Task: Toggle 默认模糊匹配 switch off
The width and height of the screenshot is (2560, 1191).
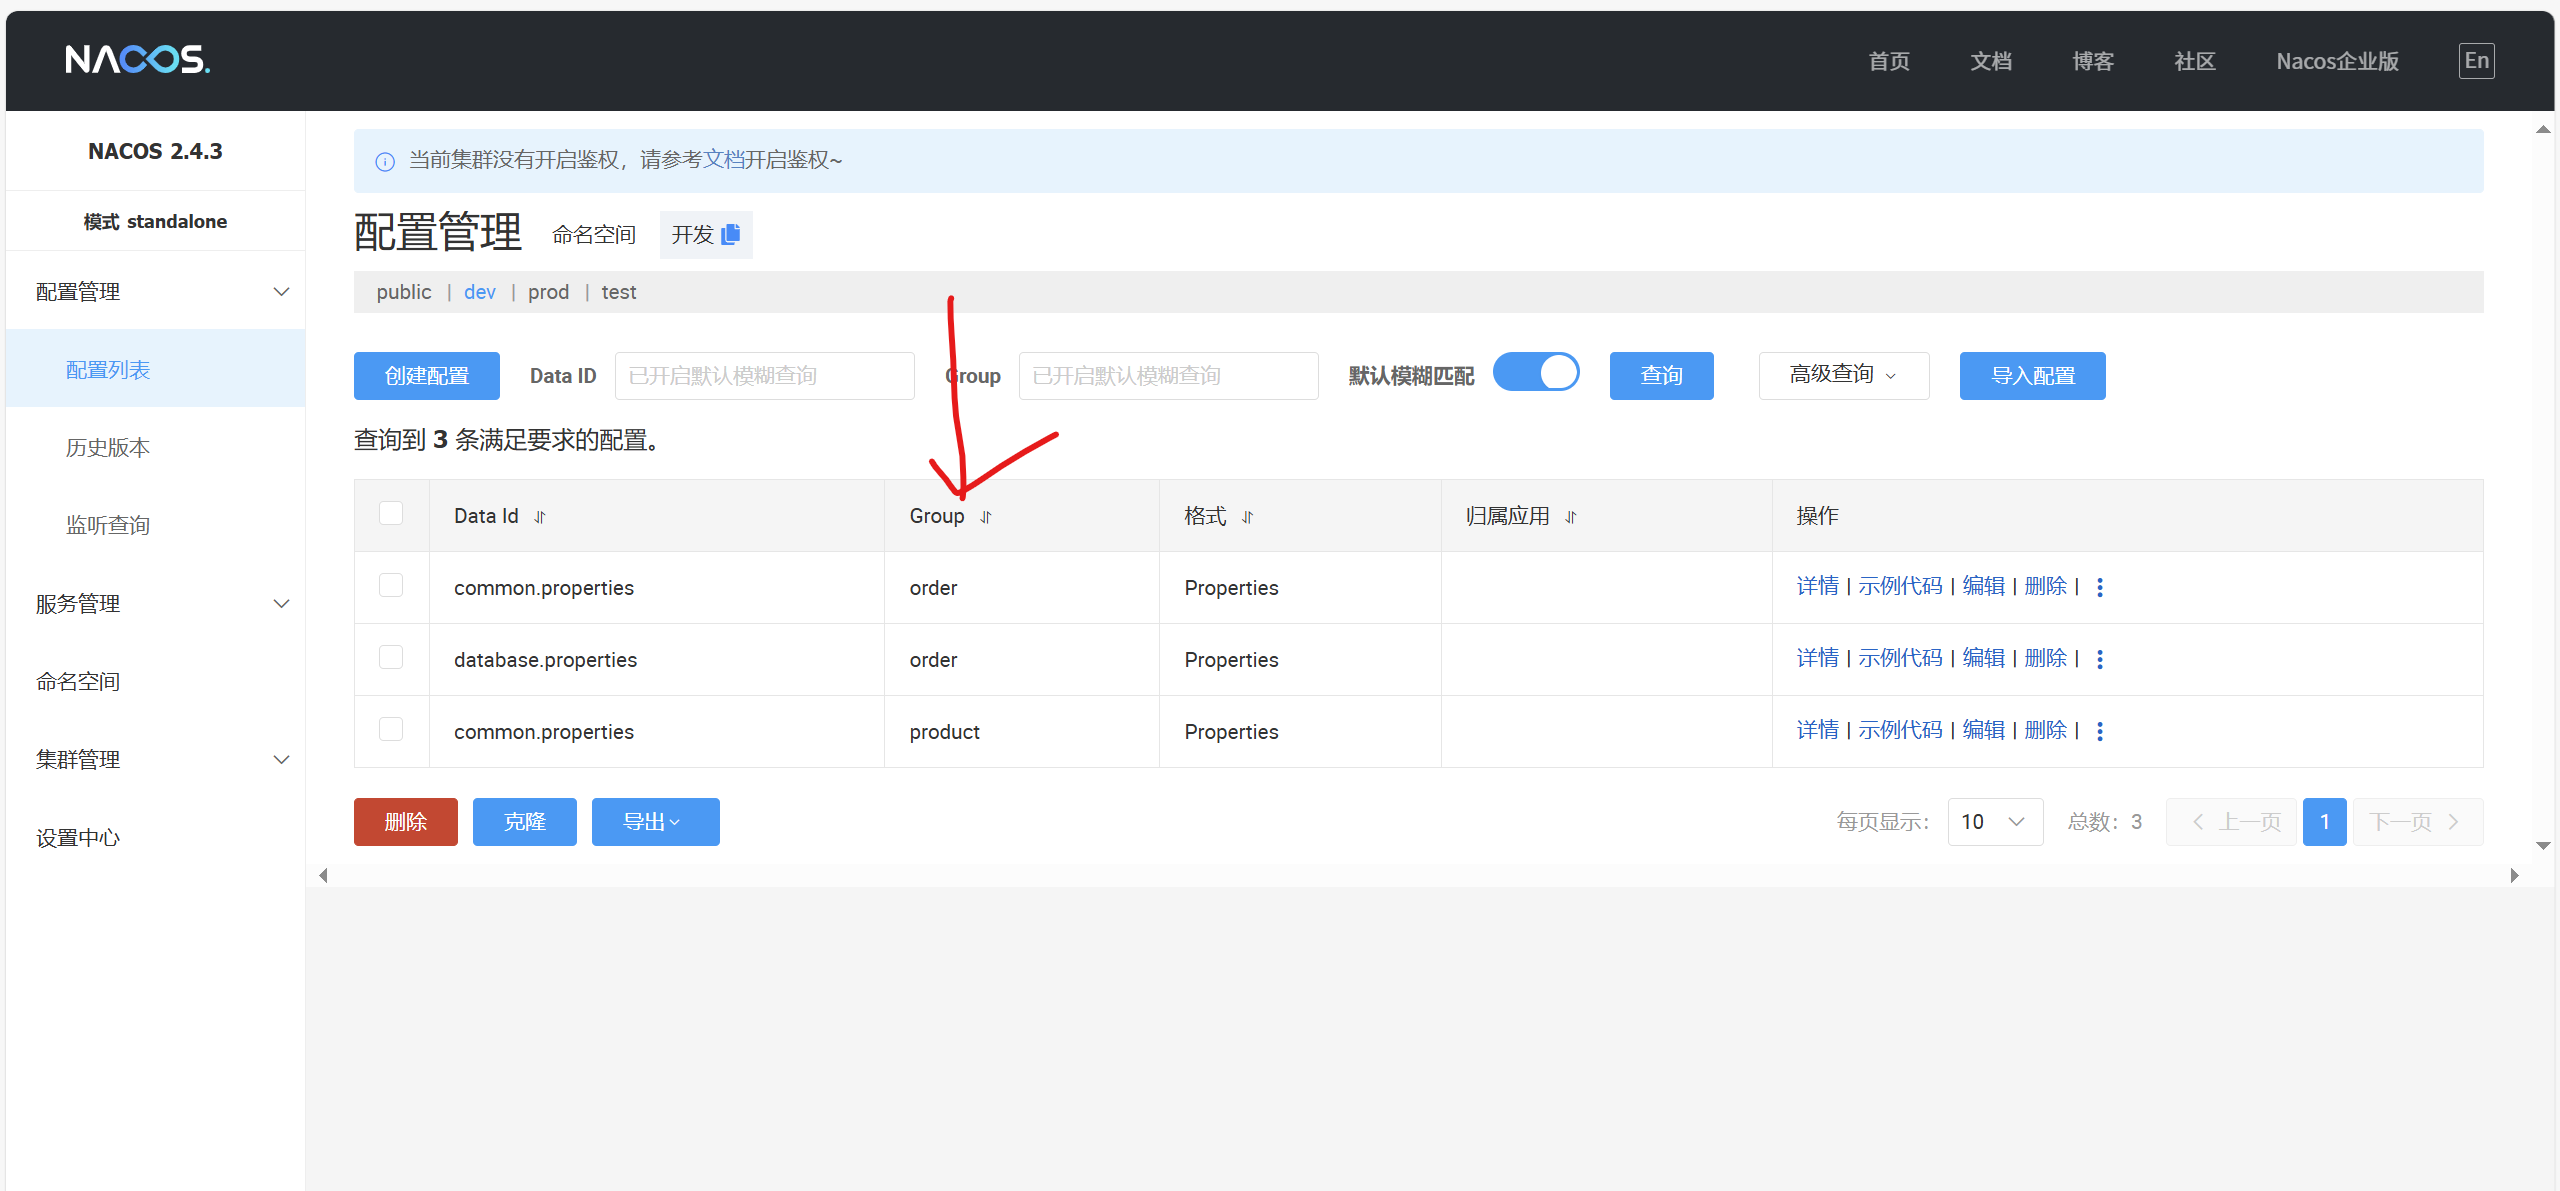Action: click(x=1536, y=373)
